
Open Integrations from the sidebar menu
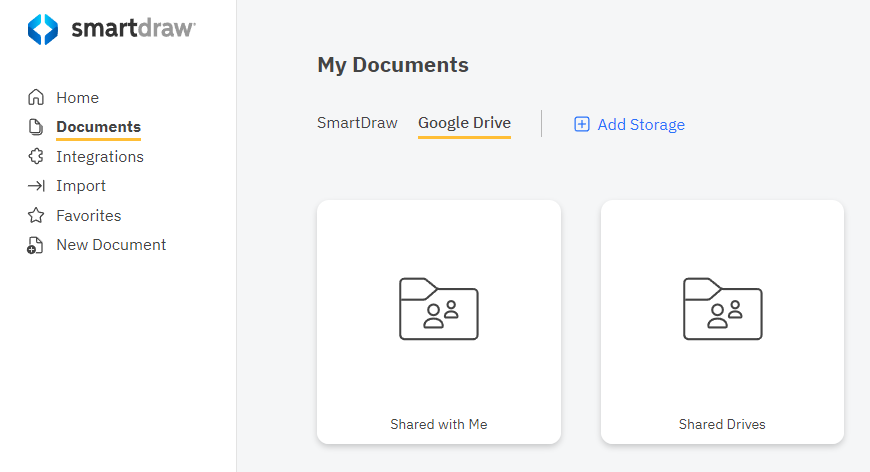tap(100, 157)
